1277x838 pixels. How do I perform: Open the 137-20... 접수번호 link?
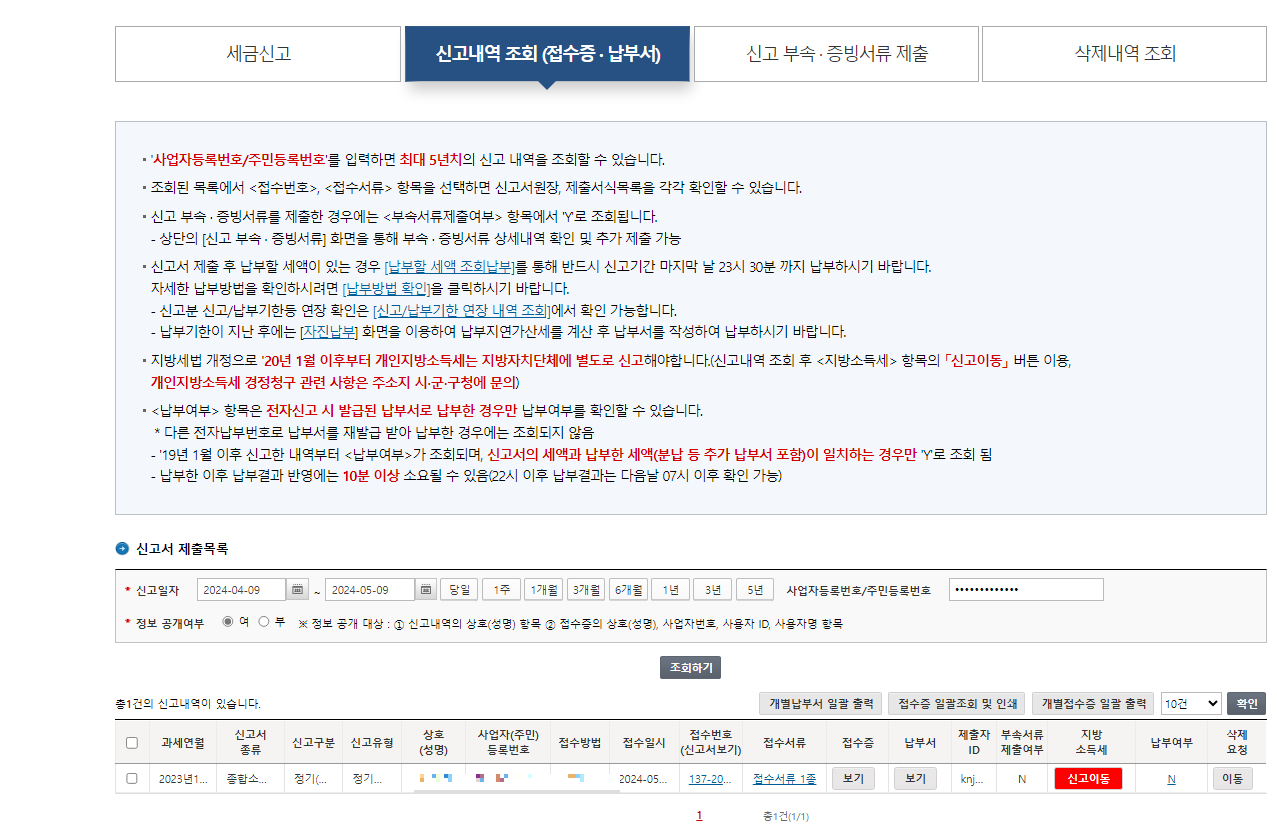click(709, 779)
